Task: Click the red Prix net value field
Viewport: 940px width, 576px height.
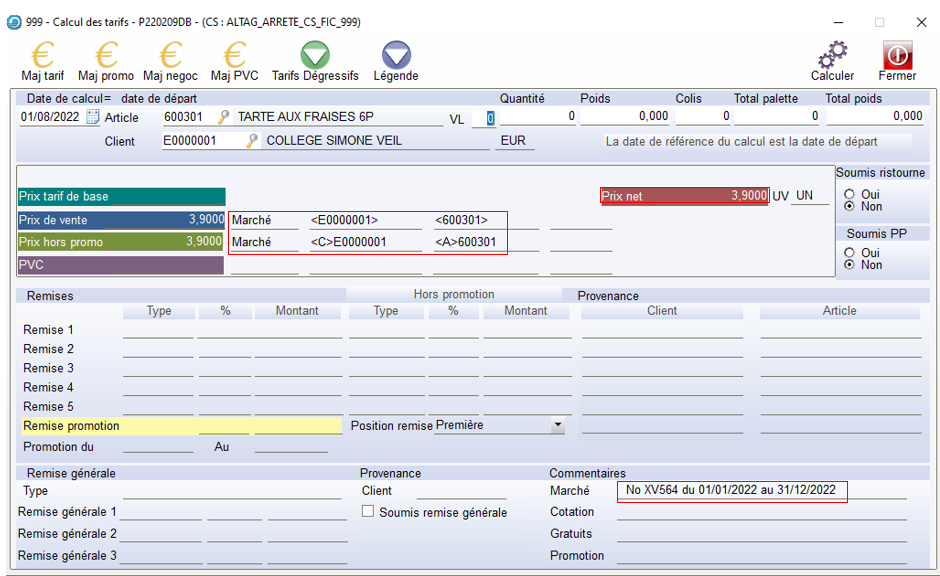Action: coord(685,196)
